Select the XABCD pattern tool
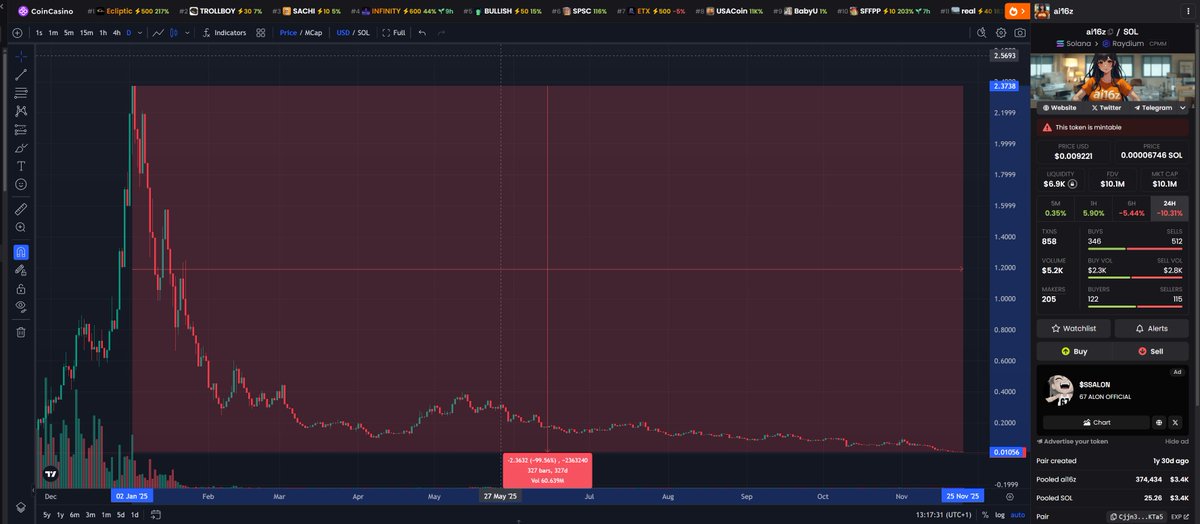 (x=21, y=110)
